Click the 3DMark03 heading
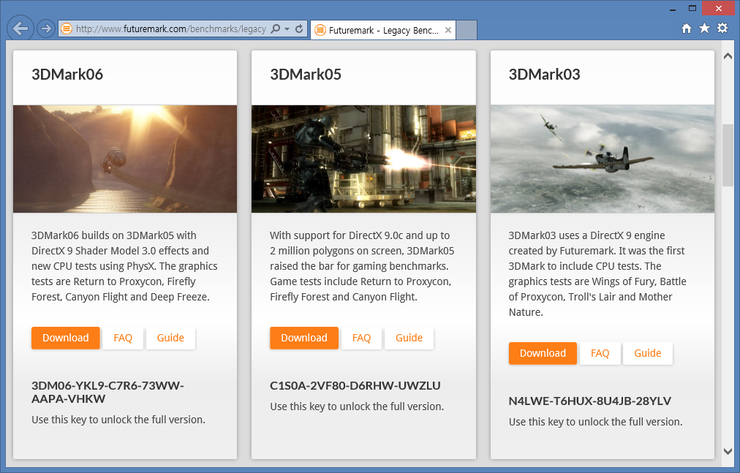740x473 pixels. tap(544, 74)
